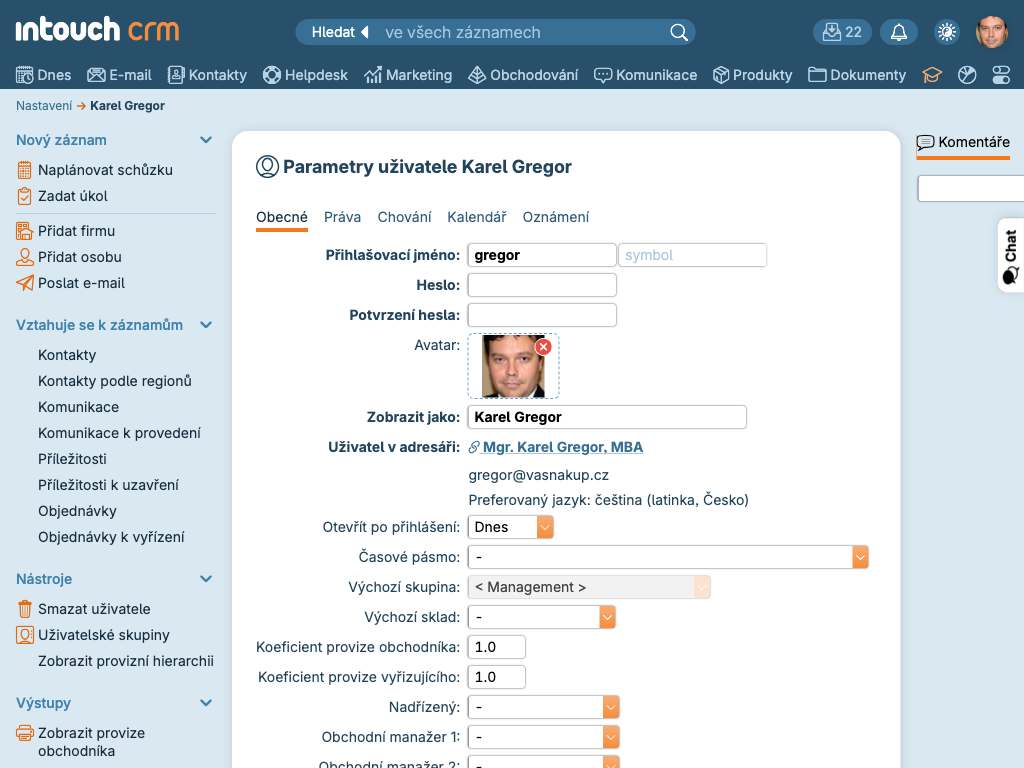Open Mgr. Karel Gregor, MBA link

coord(562,447)
